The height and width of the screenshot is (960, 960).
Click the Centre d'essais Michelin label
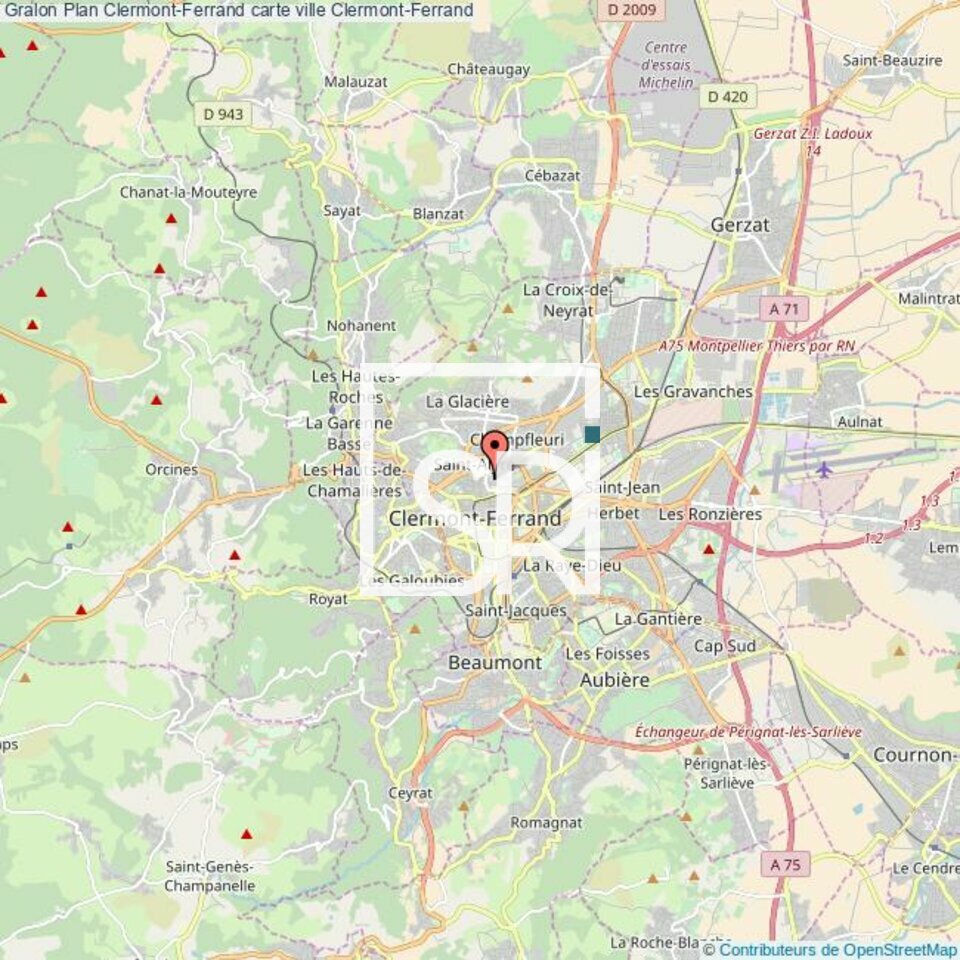(x=668, y=65)
